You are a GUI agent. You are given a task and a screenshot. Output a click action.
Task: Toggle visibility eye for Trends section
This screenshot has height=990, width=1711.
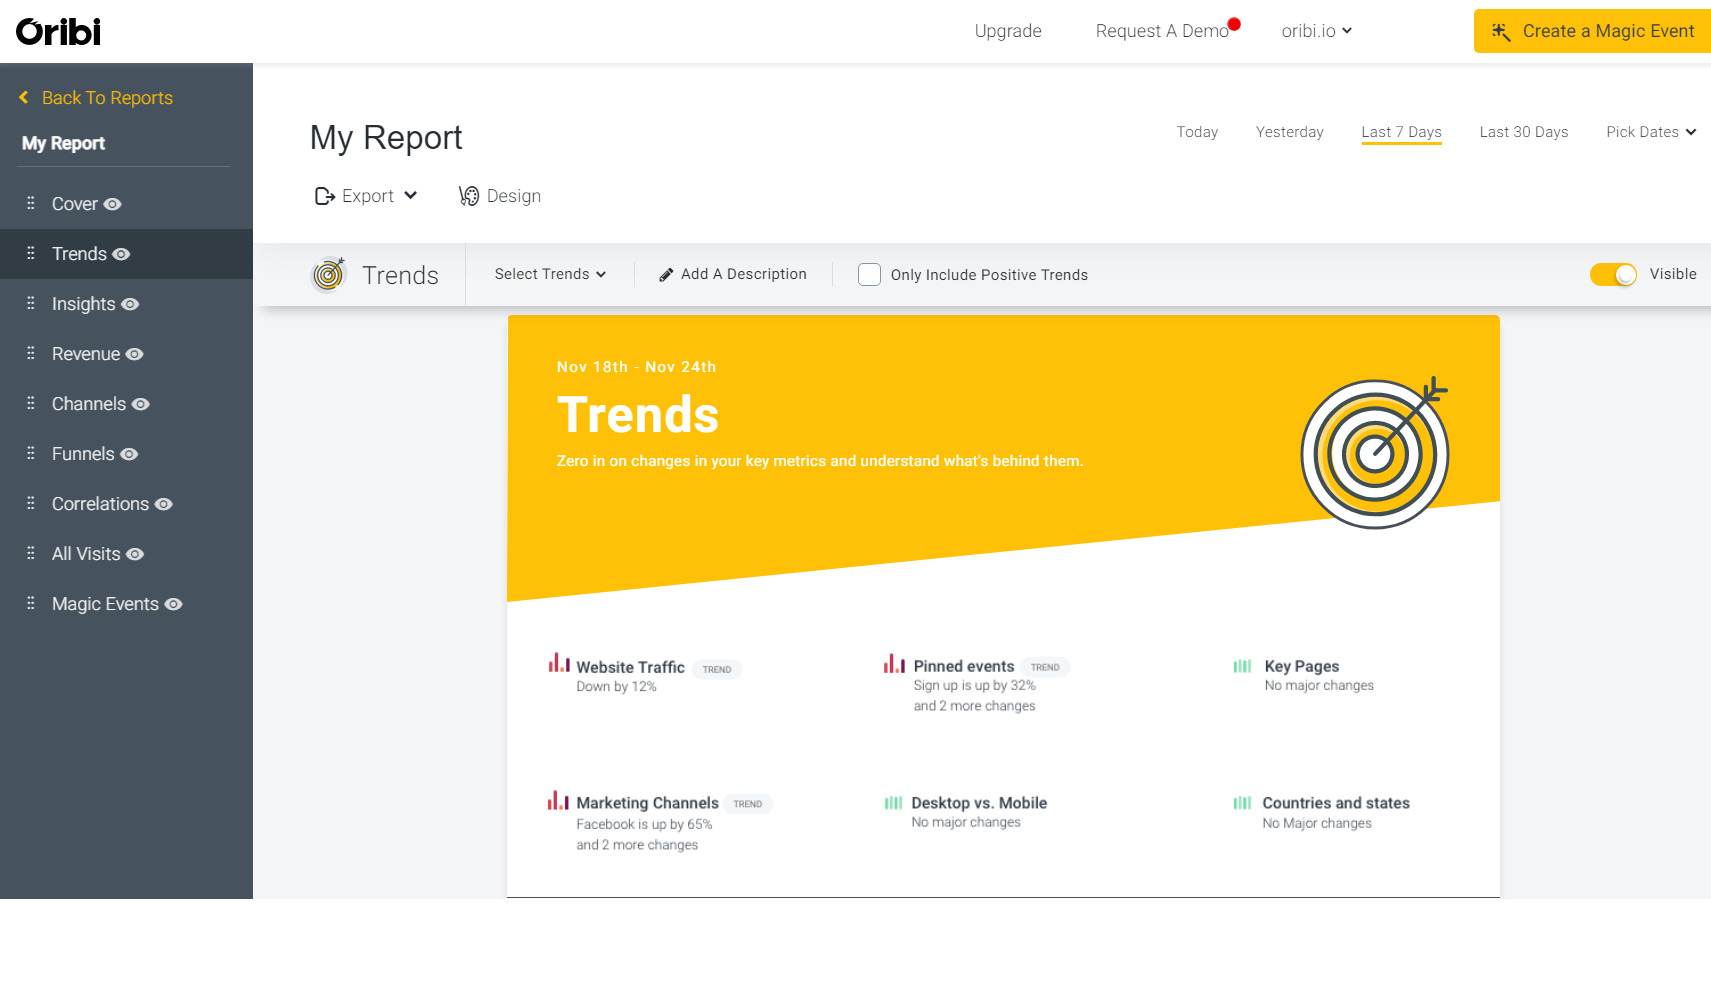(121, 254)
